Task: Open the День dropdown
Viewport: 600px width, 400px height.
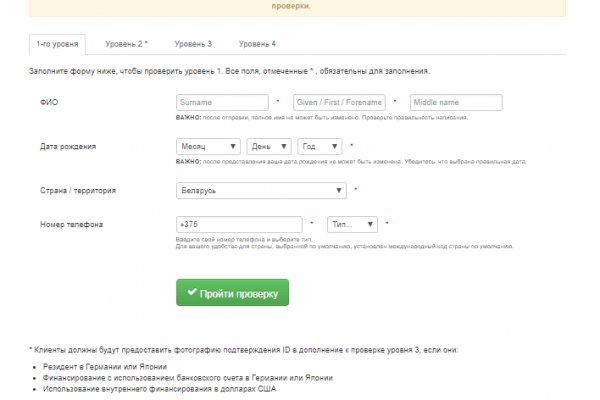Action: click(x=269, y=146)
